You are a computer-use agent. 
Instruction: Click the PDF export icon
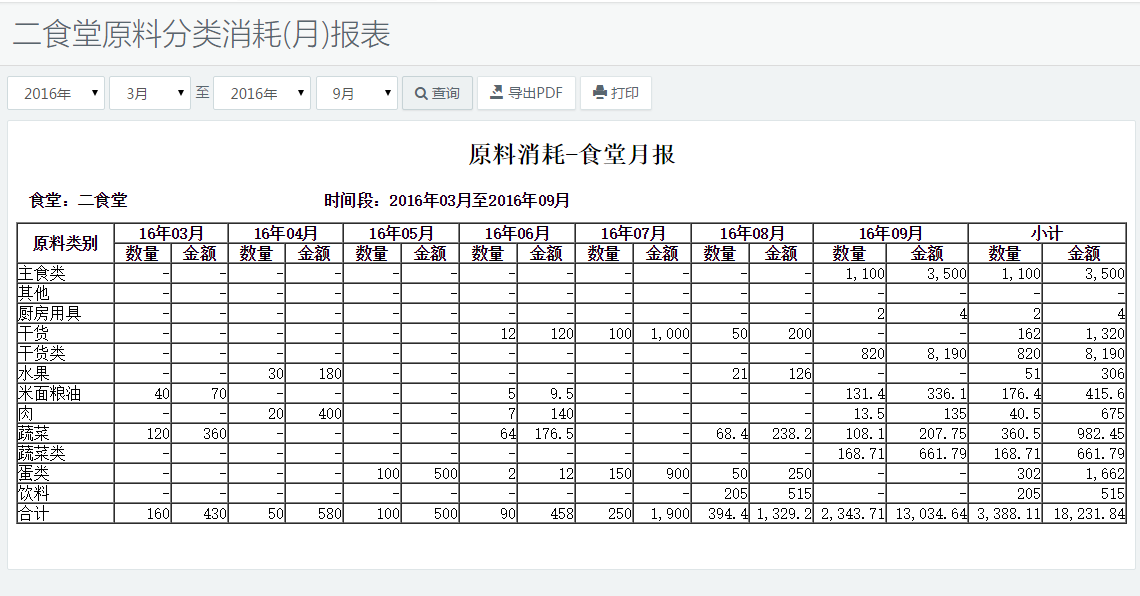tap(496, 93)
